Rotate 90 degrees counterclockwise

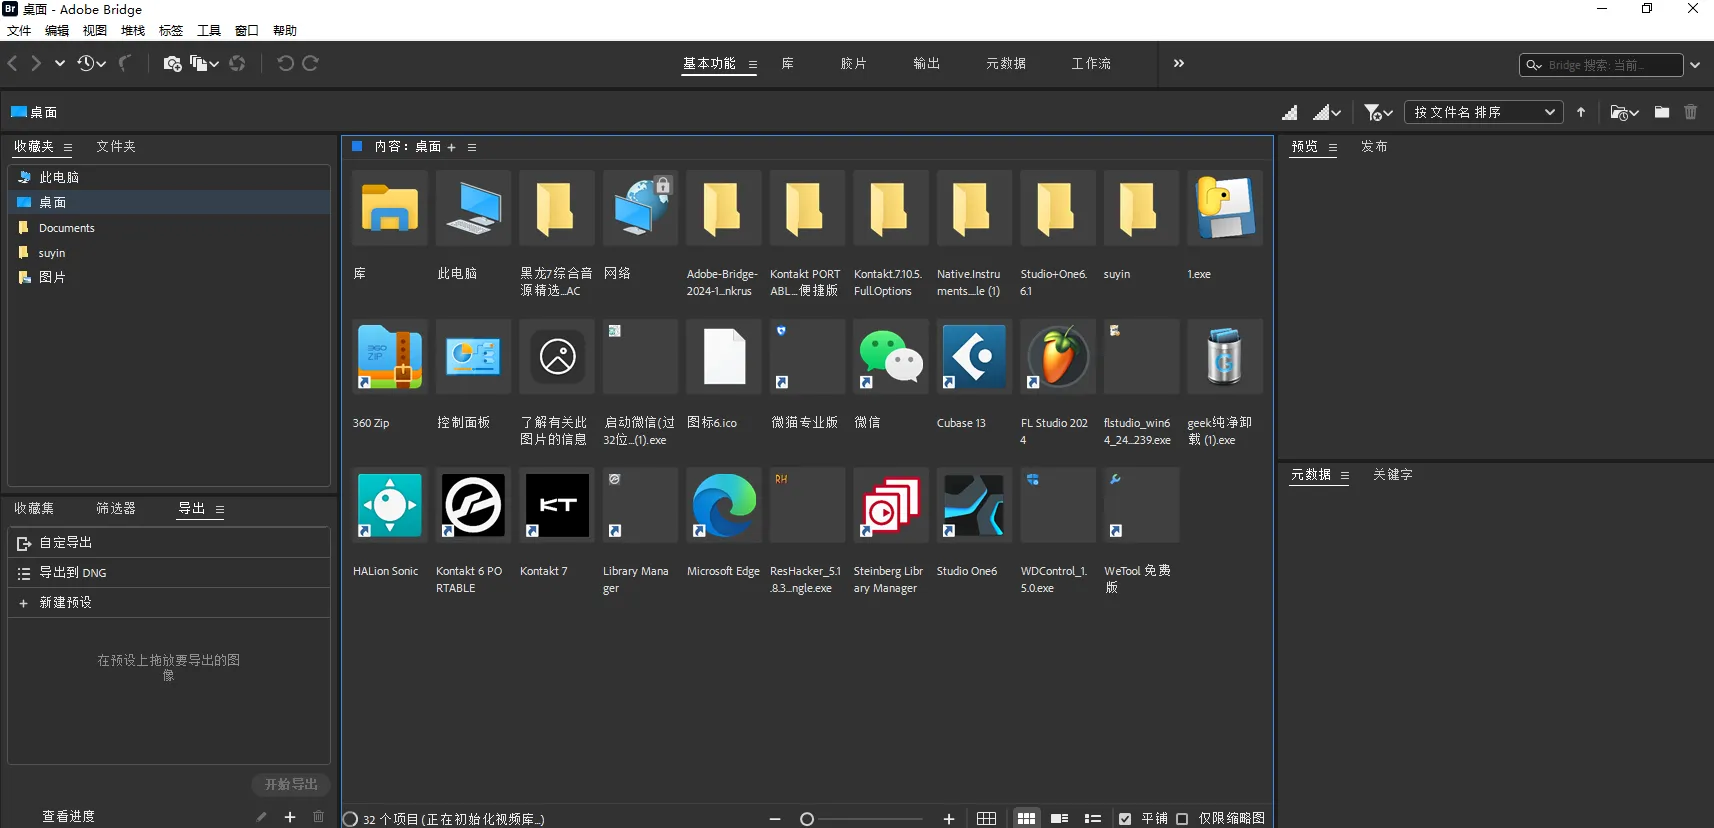(285, 63)
